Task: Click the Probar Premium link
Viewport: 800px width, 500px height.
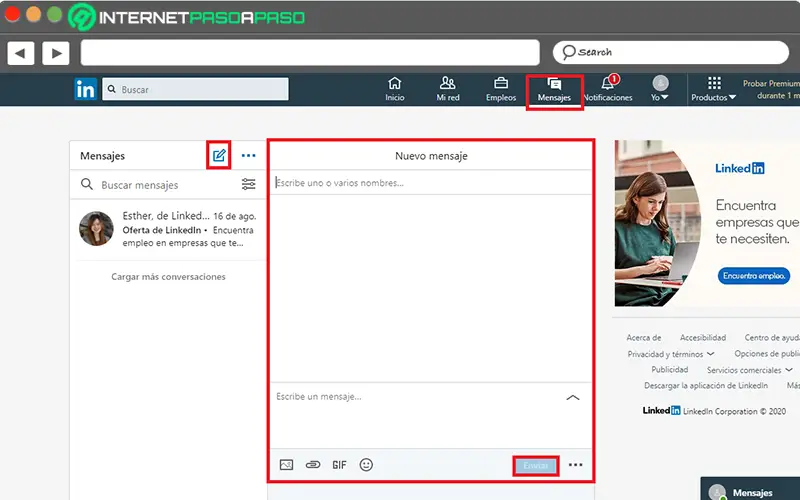Action: coord(771,89)
